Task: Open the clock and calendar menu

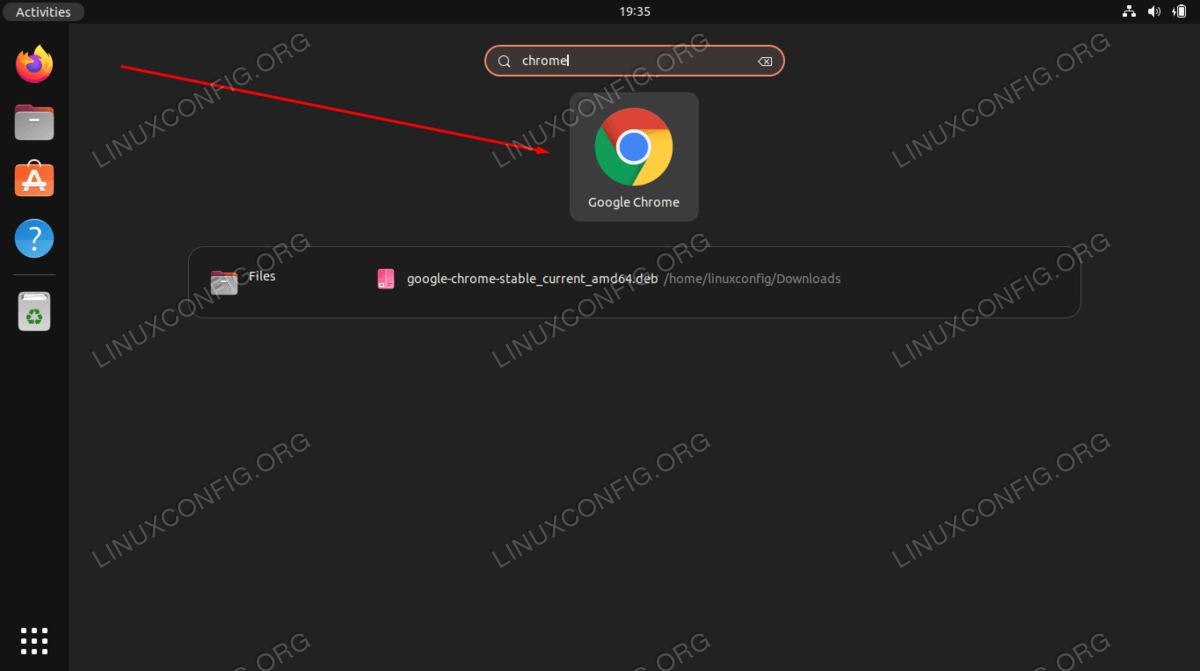Action: [x=634, y=12]
